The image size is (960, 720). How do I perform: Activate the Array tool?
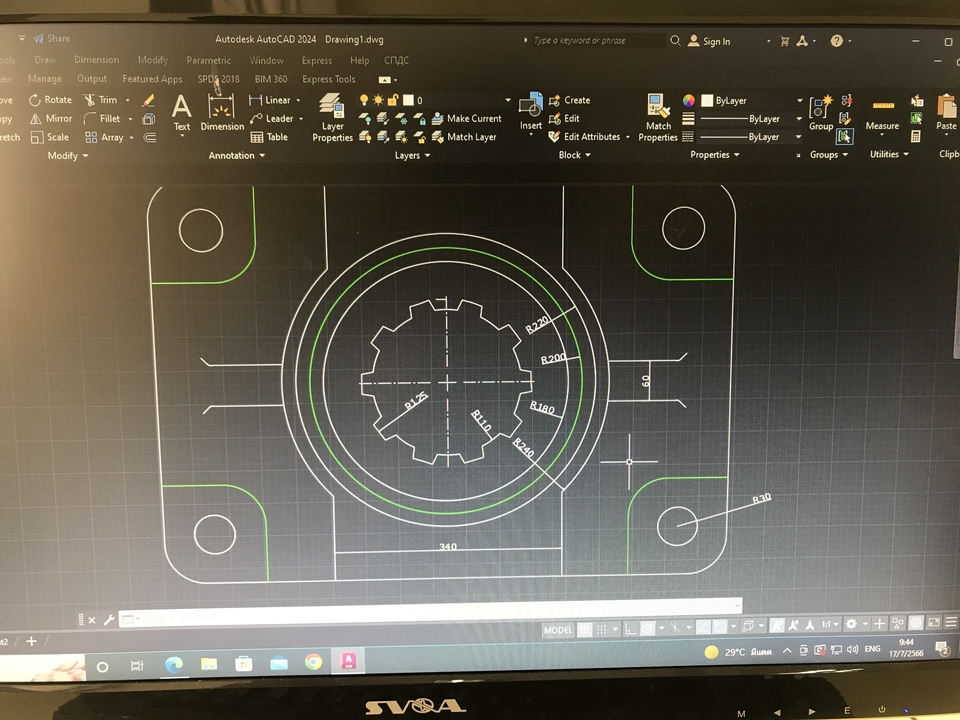click(104, 137)
